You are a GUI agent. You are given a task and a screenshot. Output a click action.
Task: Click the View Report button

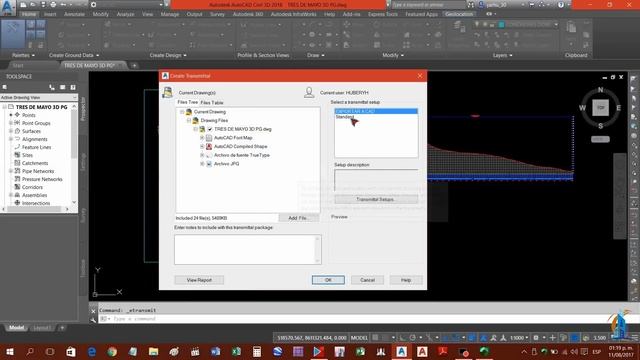(199, 280)
